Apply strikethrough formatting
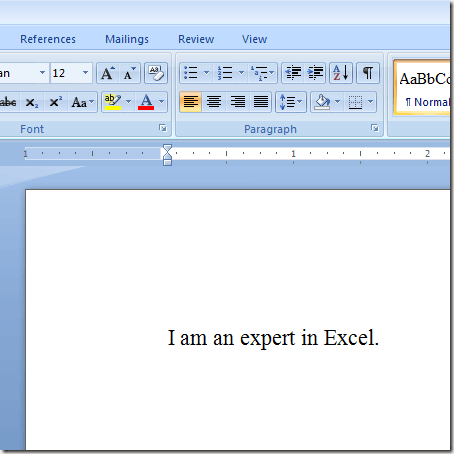This screenshot has width=454, height=454. [x=8, y=102]
